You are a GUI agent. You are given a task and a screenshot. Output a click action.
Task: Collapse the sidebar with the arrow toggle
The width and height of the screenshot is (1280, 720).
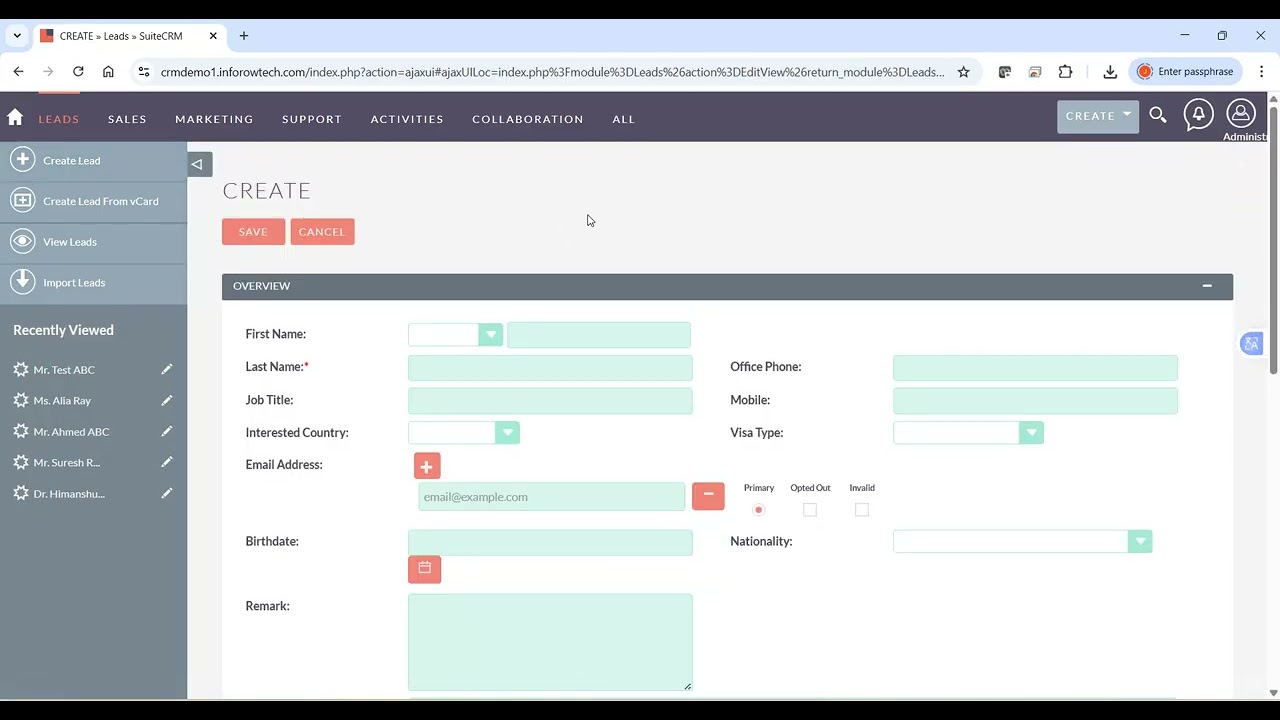[x=199, y=164]
